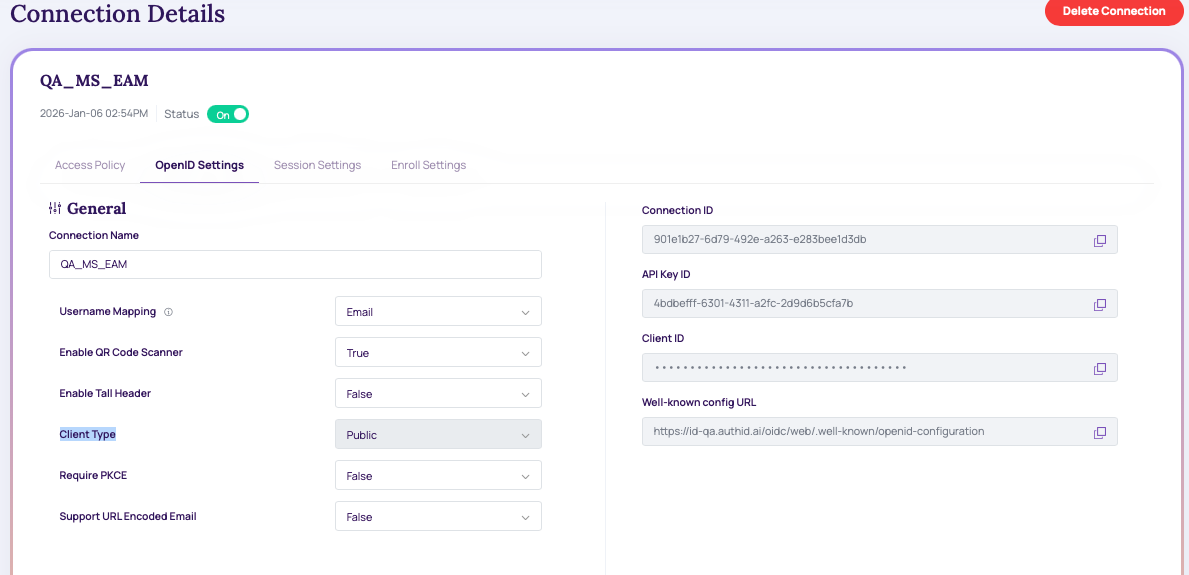Open the Require PKCE dropdown
Viewport: 1189px width, 575px height.
(x=438, y=476)
